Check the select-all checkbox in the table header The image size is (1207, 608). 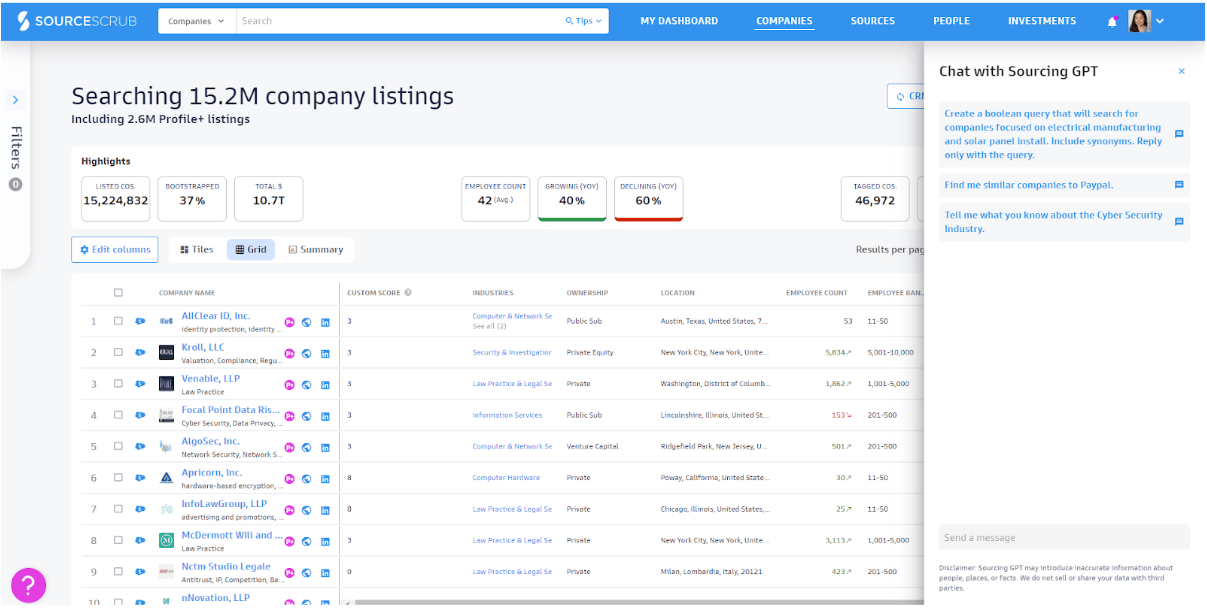(118, 293)
